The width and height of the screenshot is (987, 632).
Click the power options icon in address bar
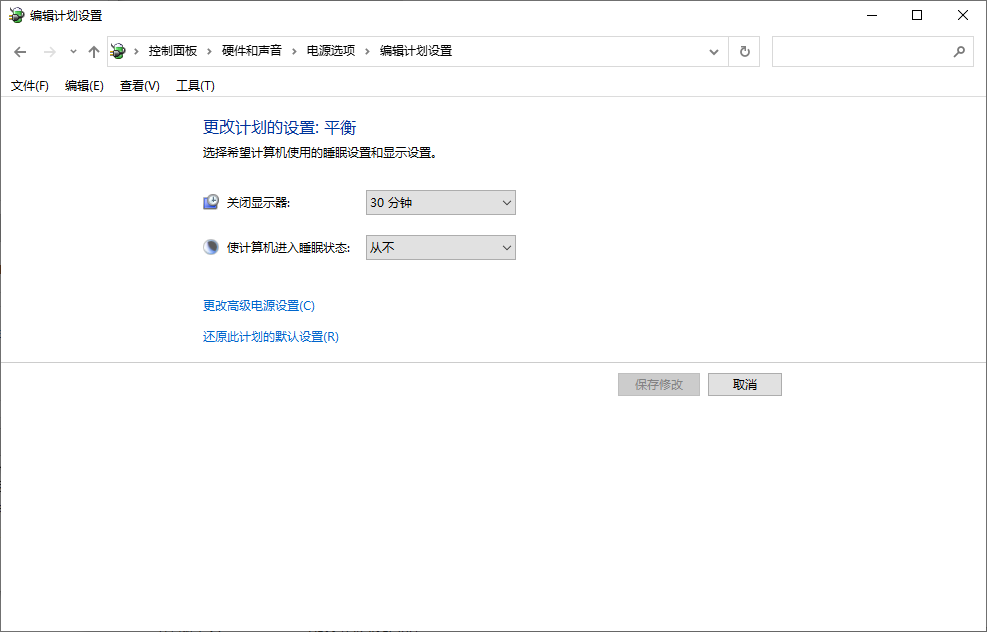tap(118, 51)
